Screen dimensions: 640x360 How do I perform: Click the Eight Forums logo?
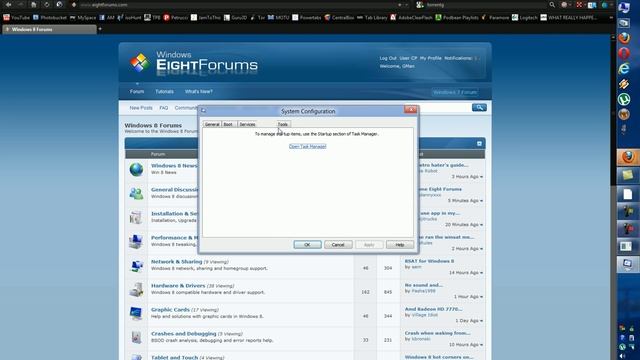click(194, 63)
